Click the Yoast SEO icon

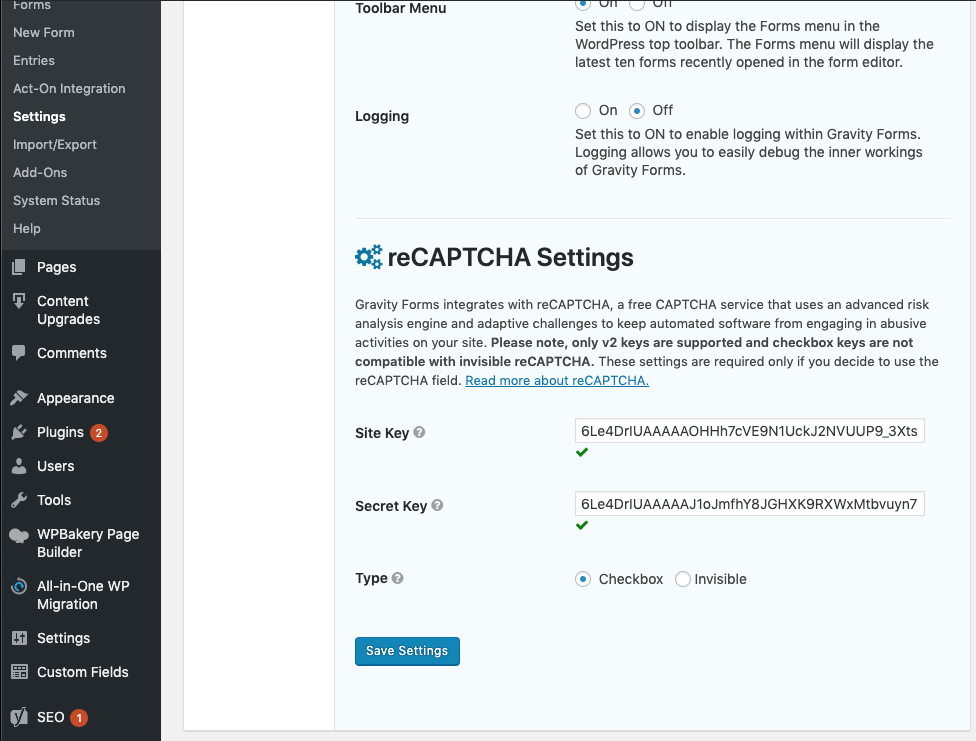pos(19,717)
